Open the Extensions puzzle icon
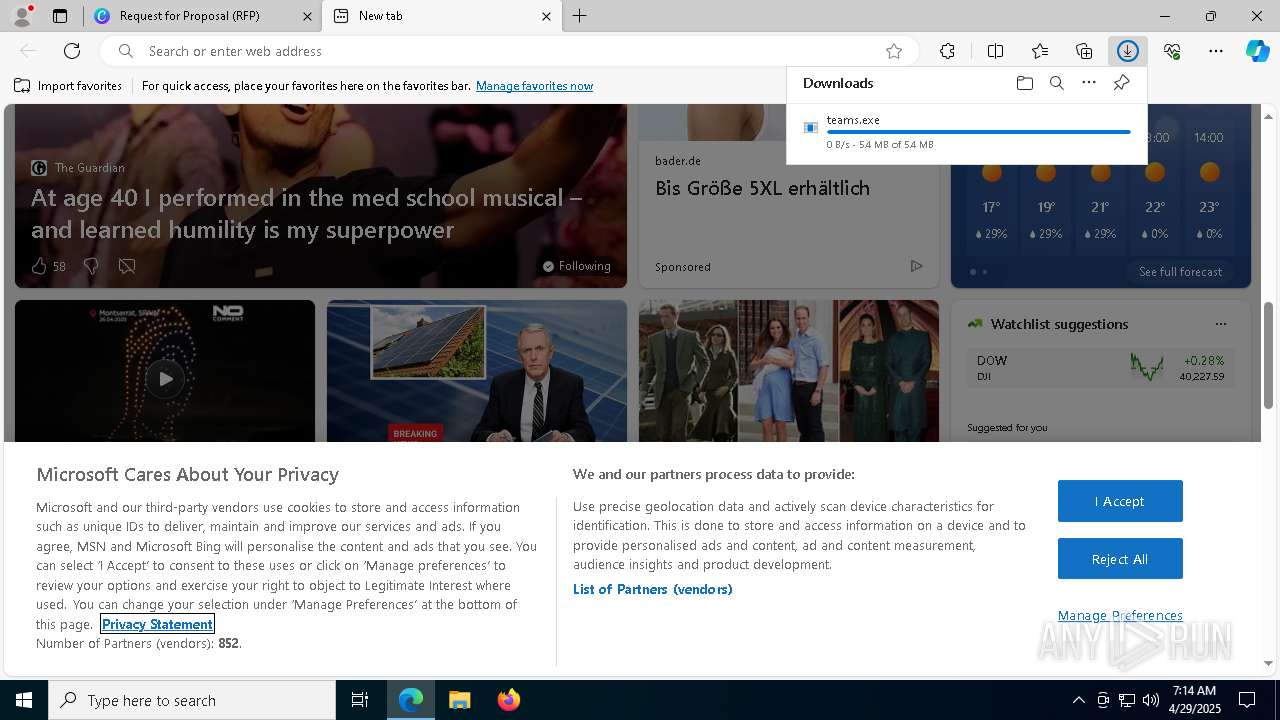The width and height of the screenshot is (1280, 720). pos(947,51)
